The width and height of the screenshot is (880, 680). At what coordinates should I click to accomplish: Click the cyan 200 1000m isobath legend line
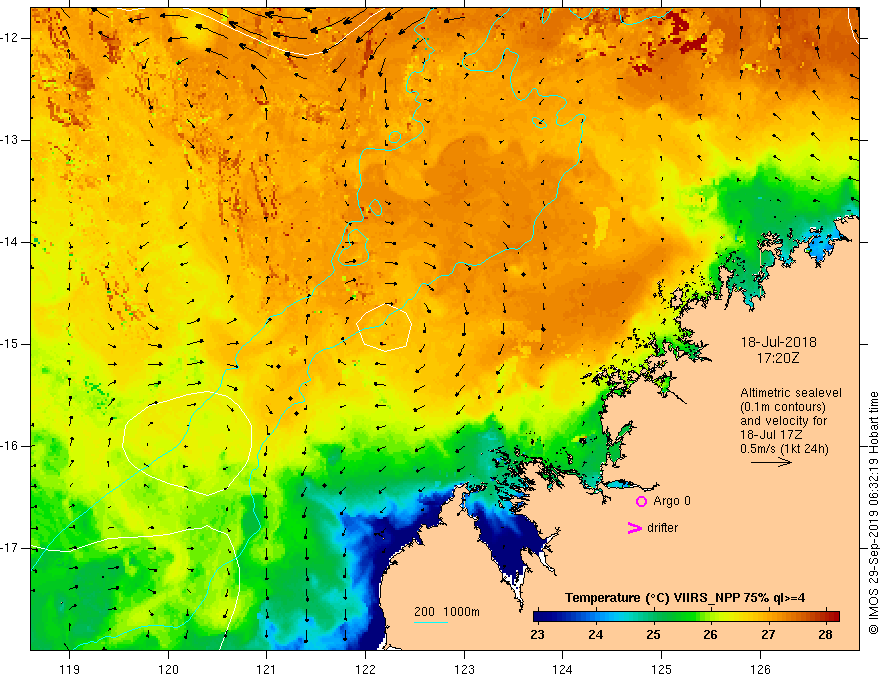(431, 622)
